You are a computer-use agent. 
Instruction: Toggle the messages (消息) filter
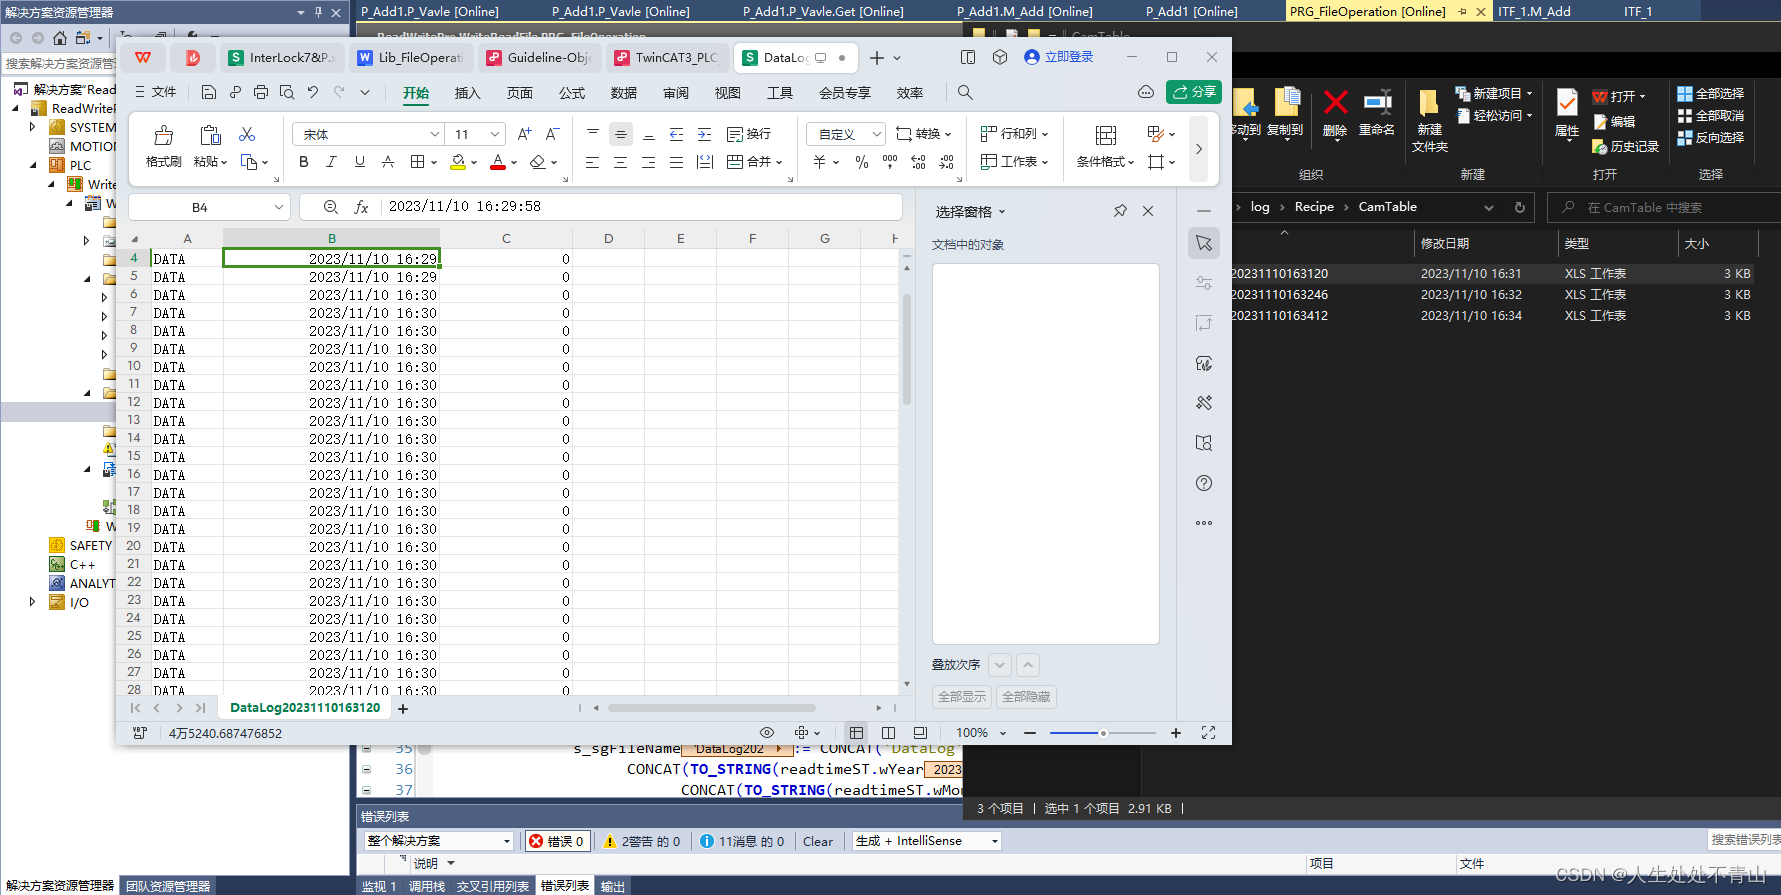tap(742, 841)
